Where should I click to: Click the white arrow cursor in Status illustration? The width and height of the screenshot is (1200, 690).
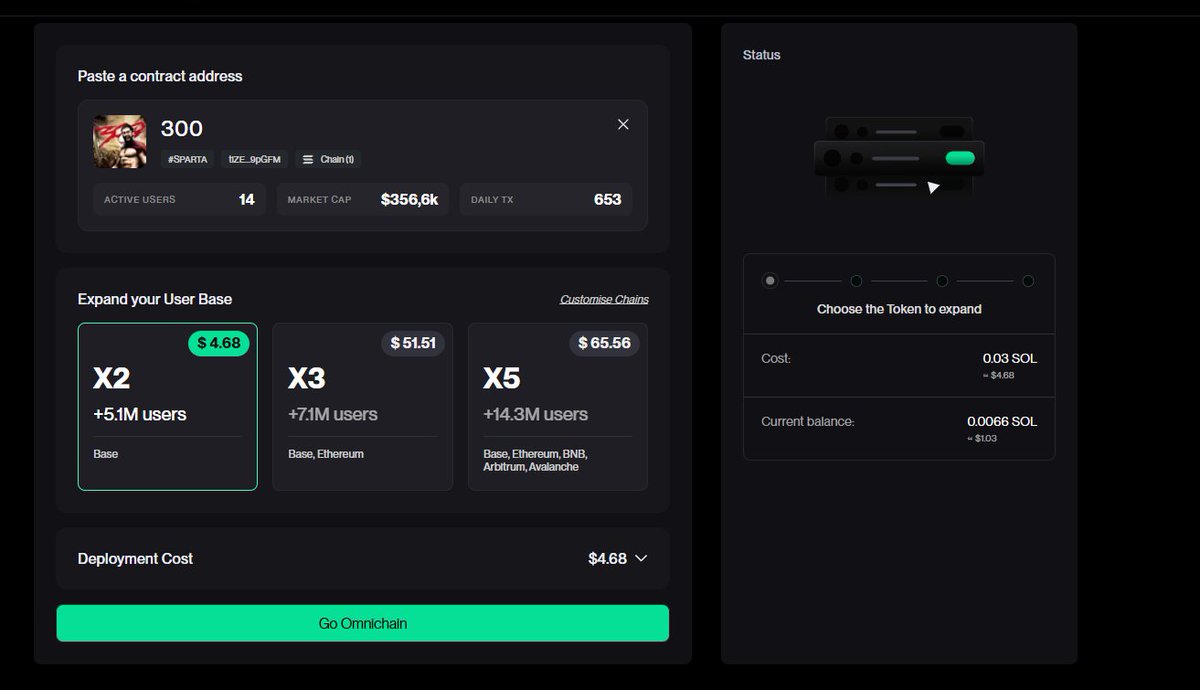[x=934, y=185]
